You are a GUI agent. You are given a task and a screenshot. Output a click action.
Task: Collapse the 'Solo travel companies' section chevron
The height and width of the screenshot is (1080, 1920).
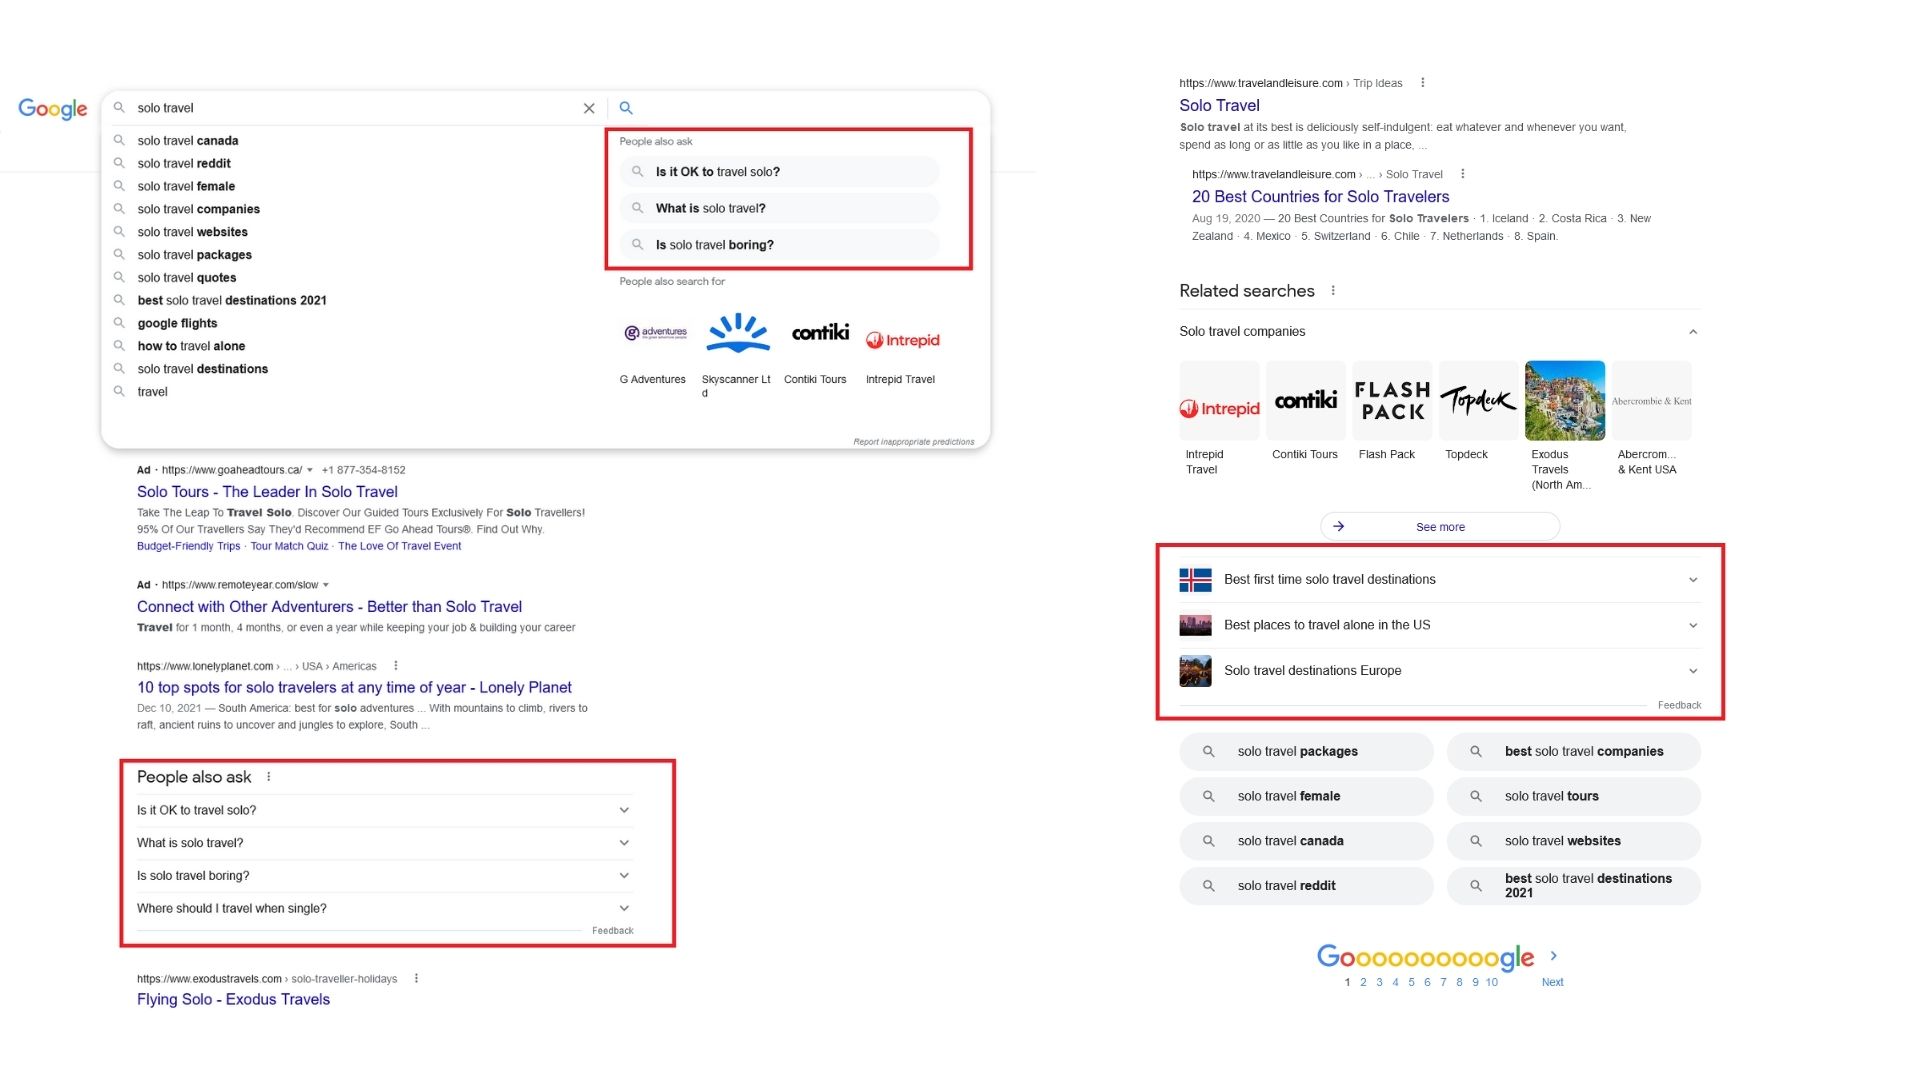(x=1693, y=332)
